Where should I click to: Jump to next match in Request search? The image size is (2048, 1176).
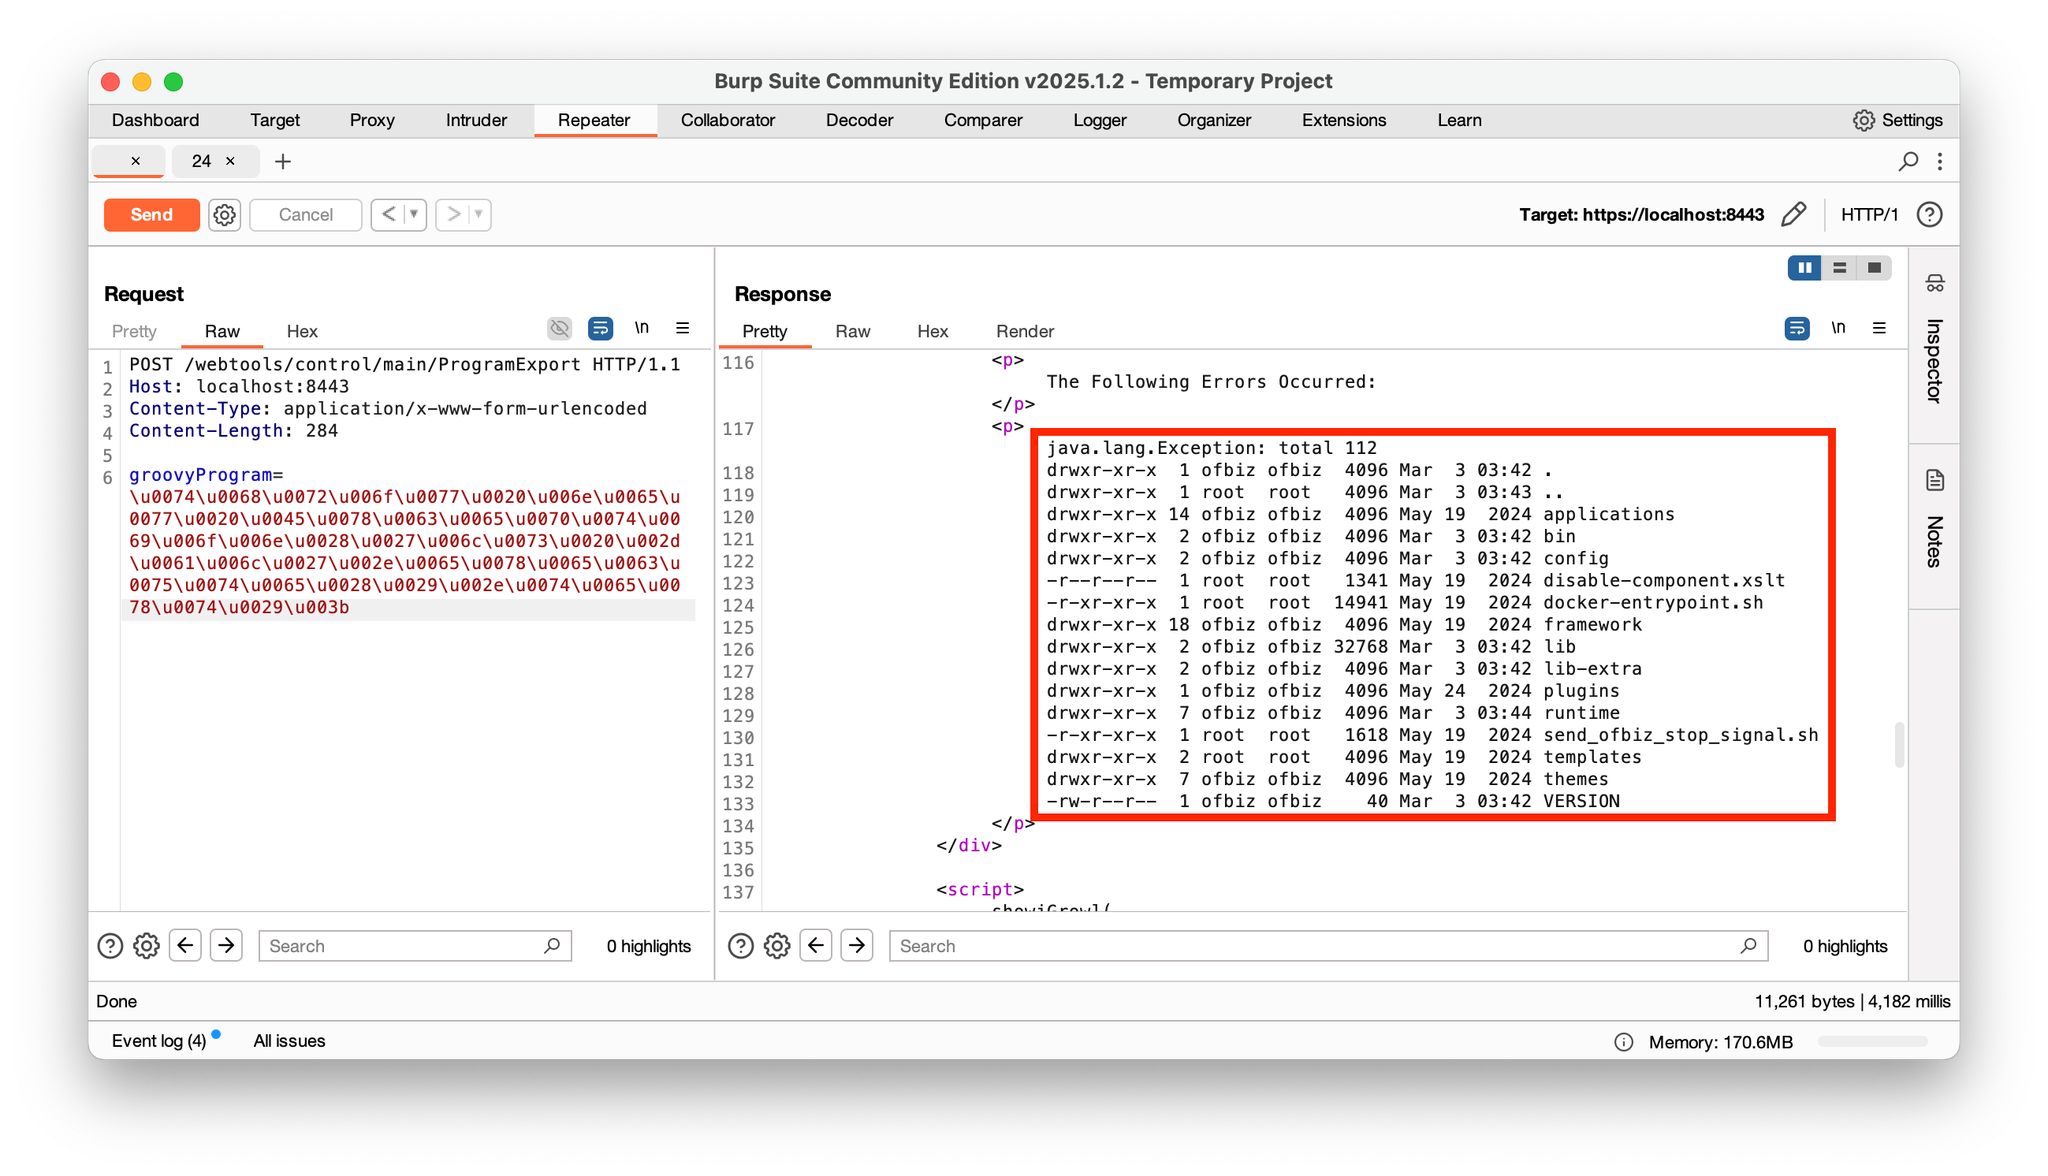pos(227,945)
